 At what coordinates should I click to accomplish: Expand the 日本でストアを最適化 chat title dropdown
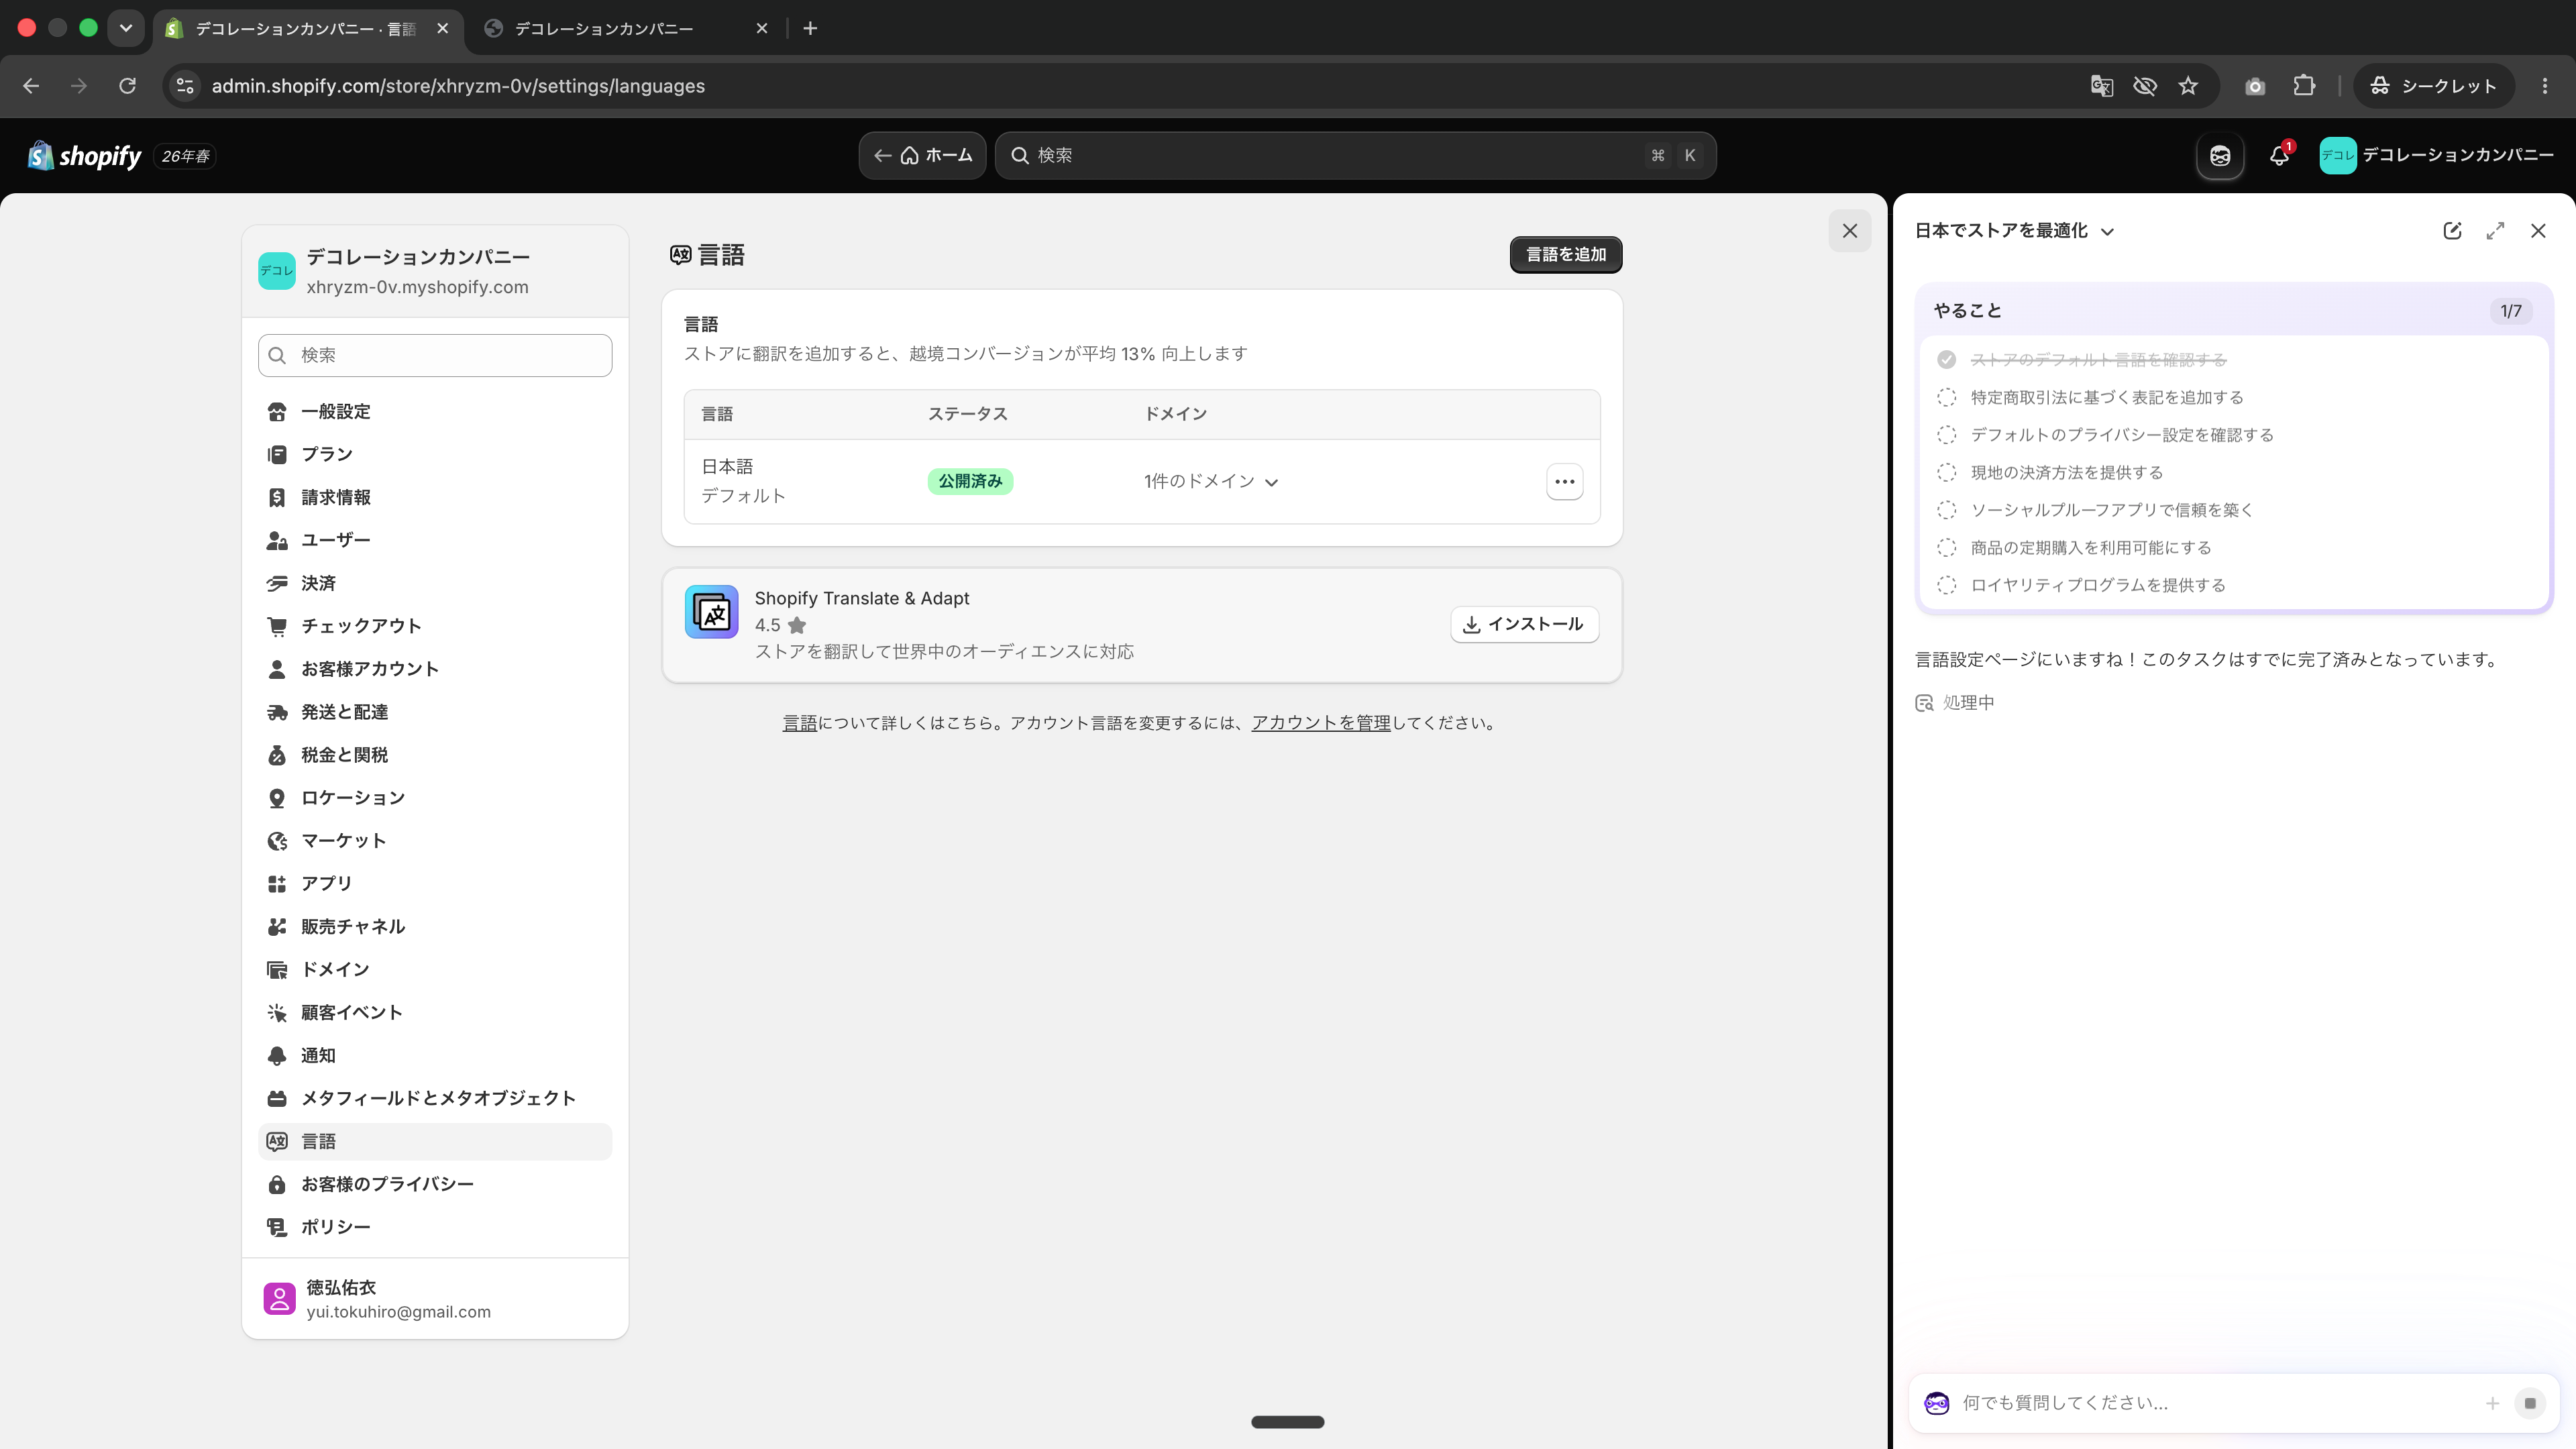pos(2015,231)
